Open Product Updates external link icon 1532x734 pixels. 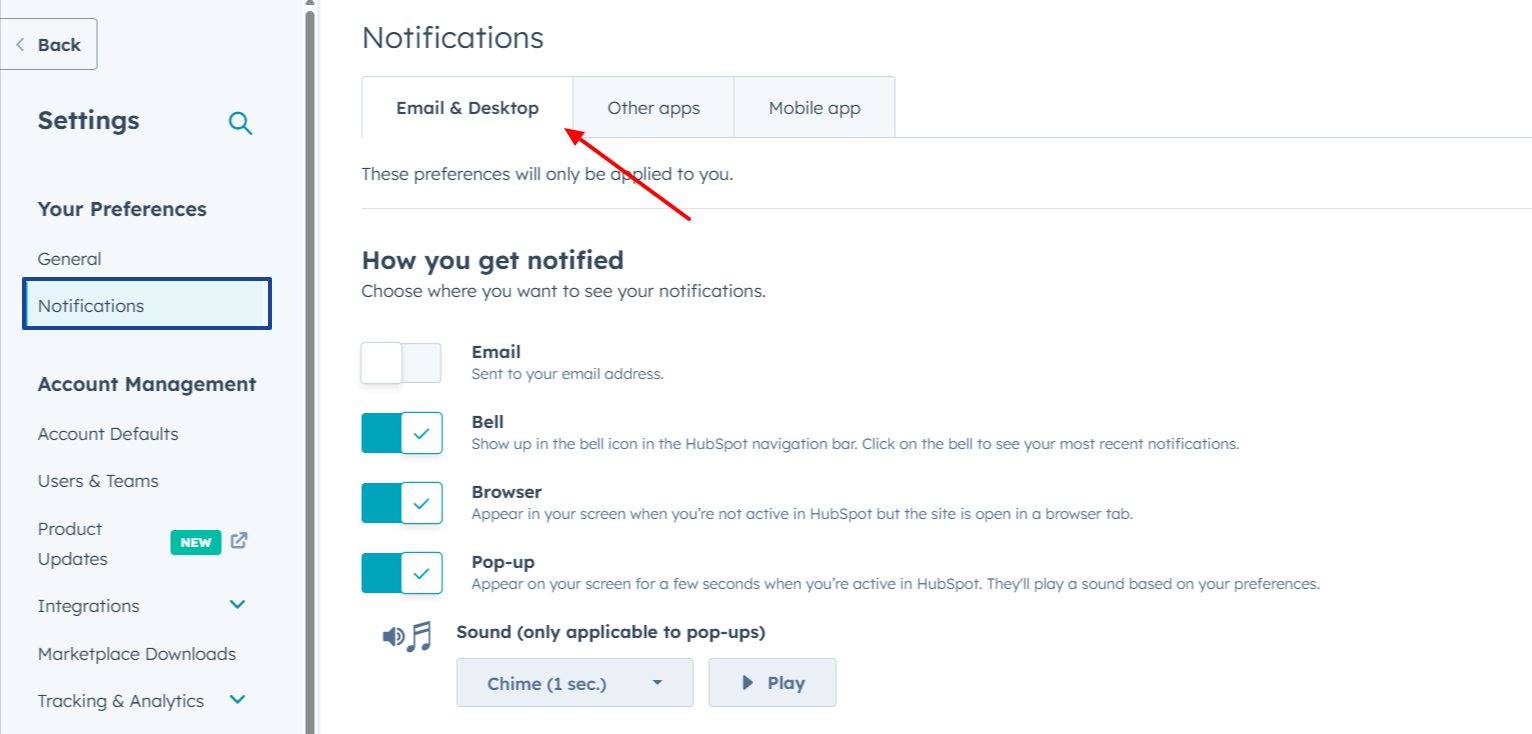[x=239, y=541]
